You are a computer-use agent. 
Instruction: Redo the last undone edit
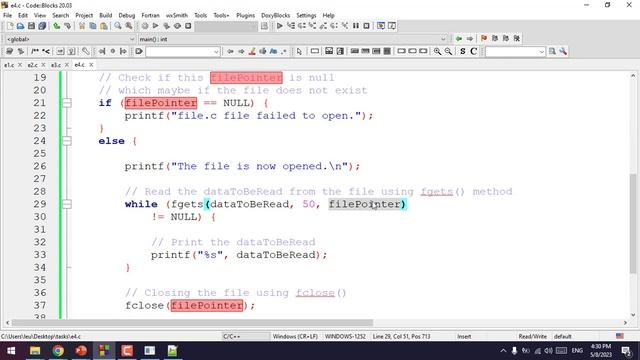point(67,26)
